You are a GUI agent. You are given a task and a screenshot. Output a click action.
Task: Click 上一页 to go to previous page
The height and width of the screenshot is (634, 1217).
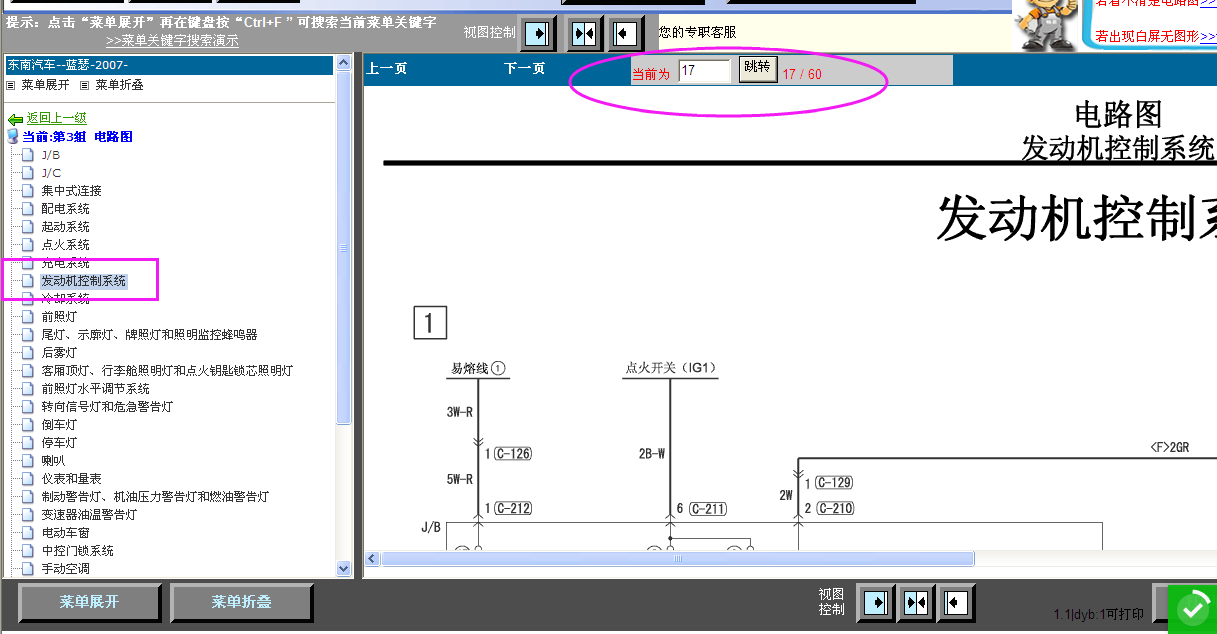387,69
